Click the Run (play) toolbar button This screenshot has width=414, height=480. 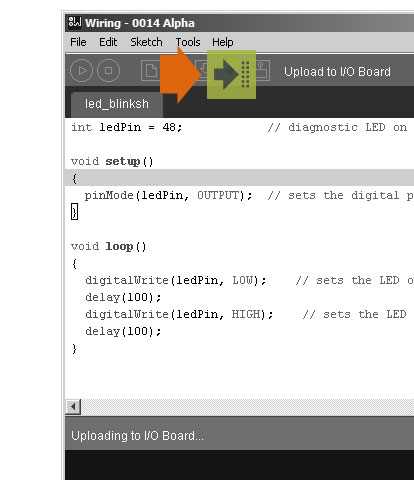point(81,70)
